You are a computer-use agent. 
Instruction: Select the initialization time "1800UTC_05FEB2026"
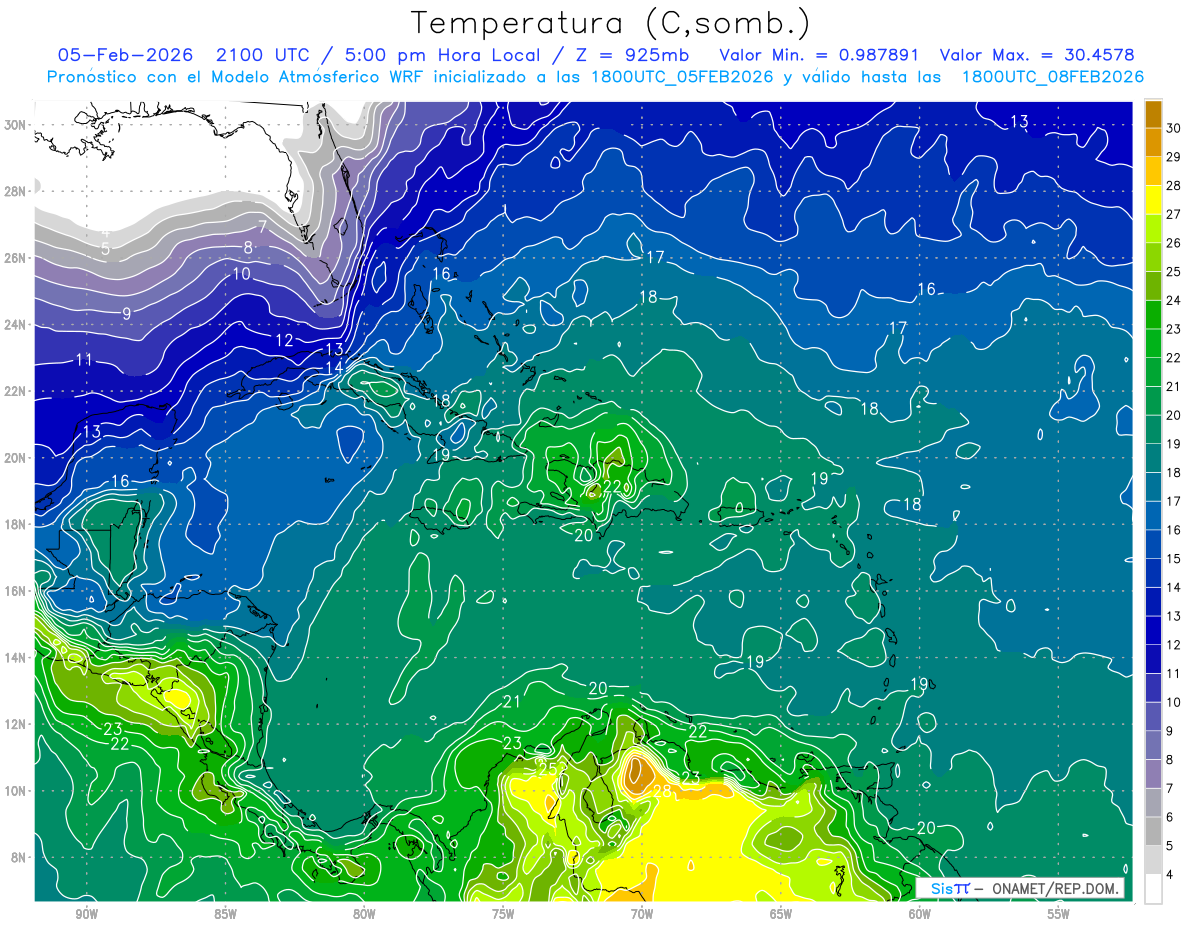(680, 77)
